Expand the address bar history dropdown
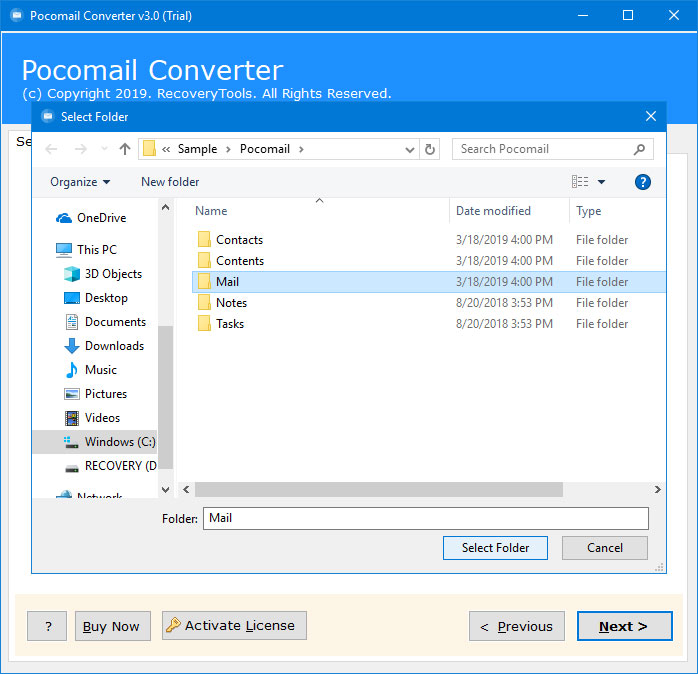 410,150
